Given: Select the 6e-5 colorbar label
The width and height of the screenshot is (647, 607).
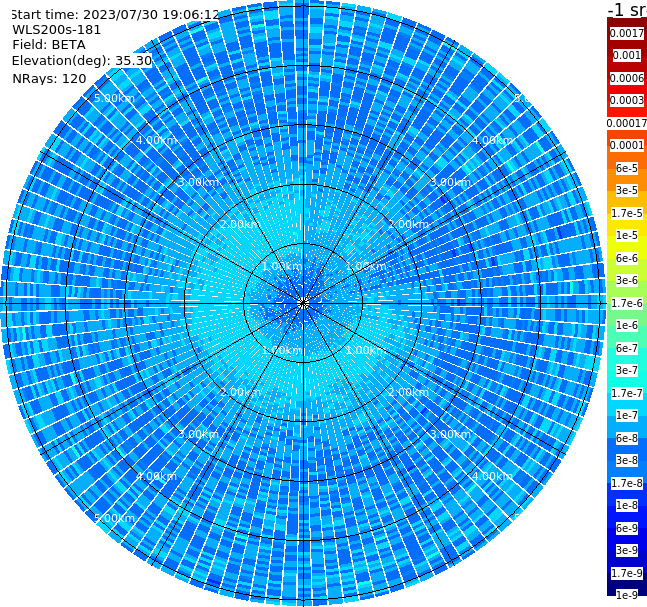Looking at the screenshot, I should click(x=627, y=168).
